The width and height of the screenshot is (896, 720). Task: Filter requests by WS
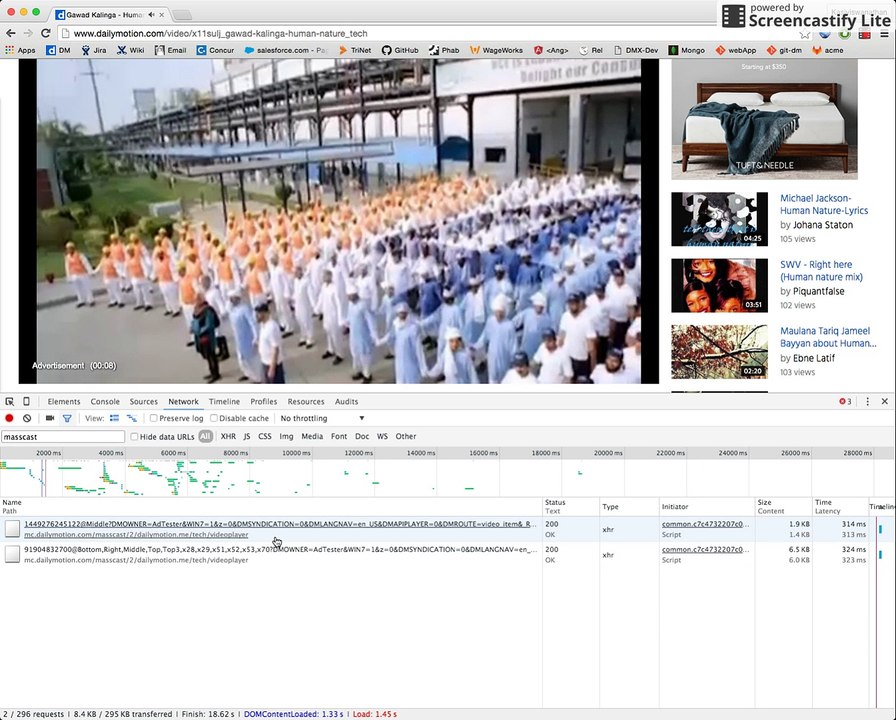click(382, 437)
